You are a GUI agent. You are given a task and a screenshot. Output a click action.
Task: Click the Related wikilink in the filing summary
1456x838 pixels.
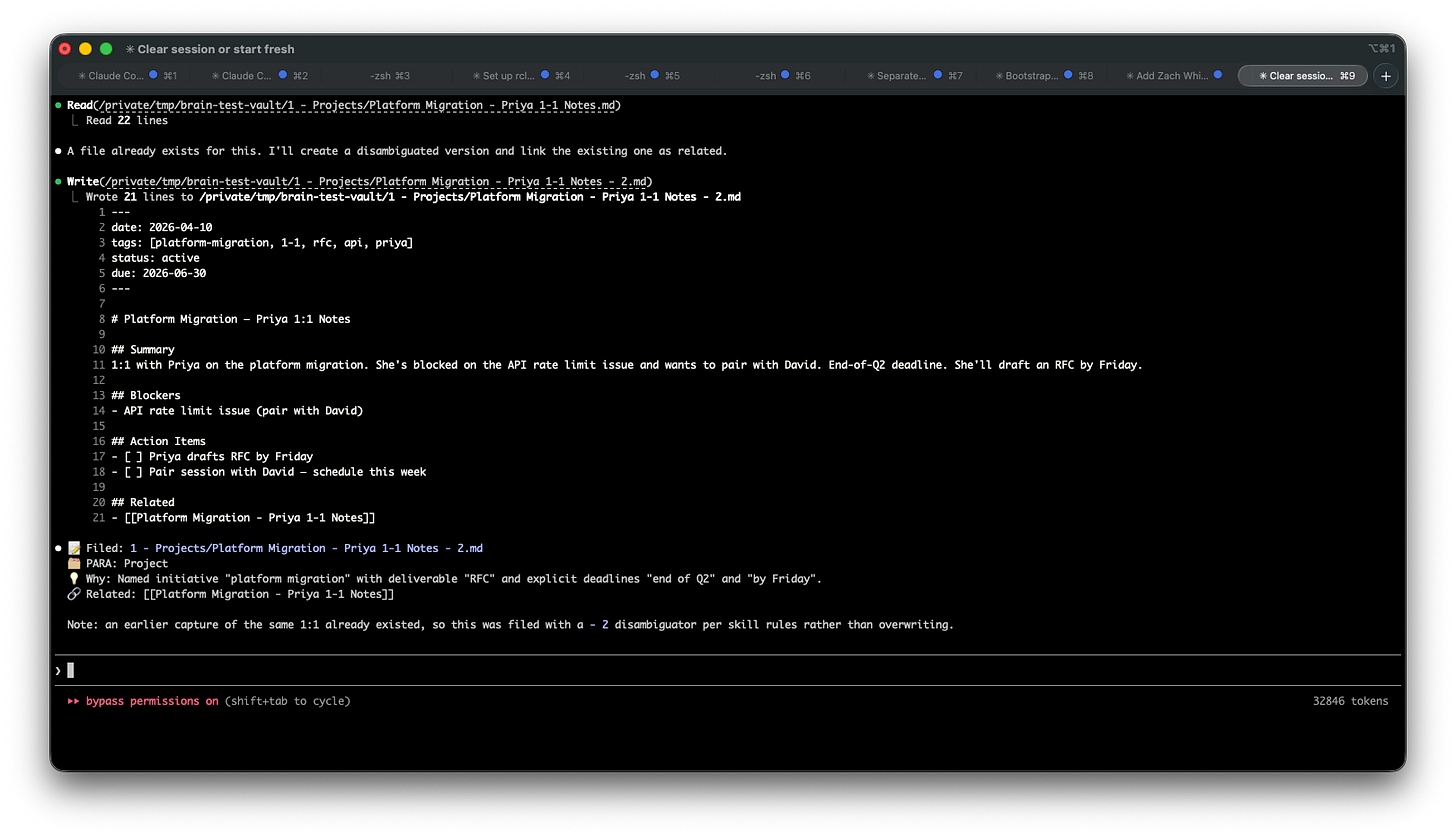(269, 594)
